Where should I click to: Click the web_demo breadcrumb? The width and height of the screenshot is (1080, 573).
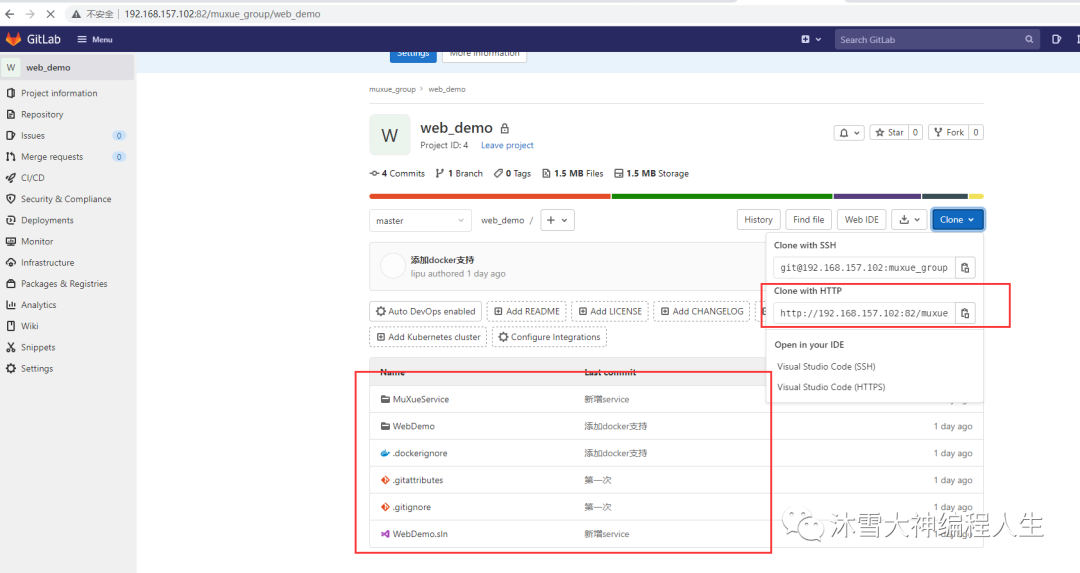pos(447,90)
